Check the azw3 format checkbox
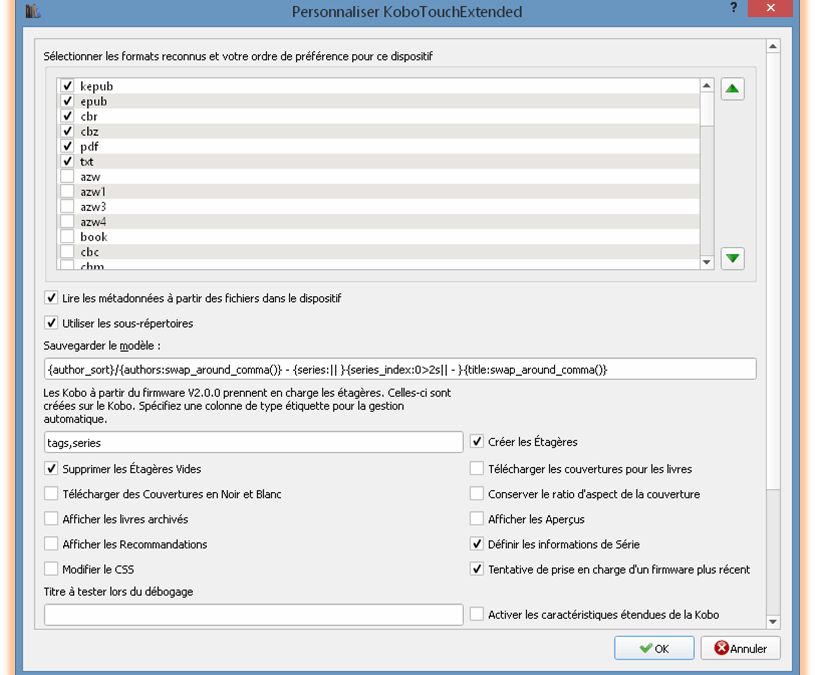The width and height of the screenshot is (815, 675). coord(67,206)
